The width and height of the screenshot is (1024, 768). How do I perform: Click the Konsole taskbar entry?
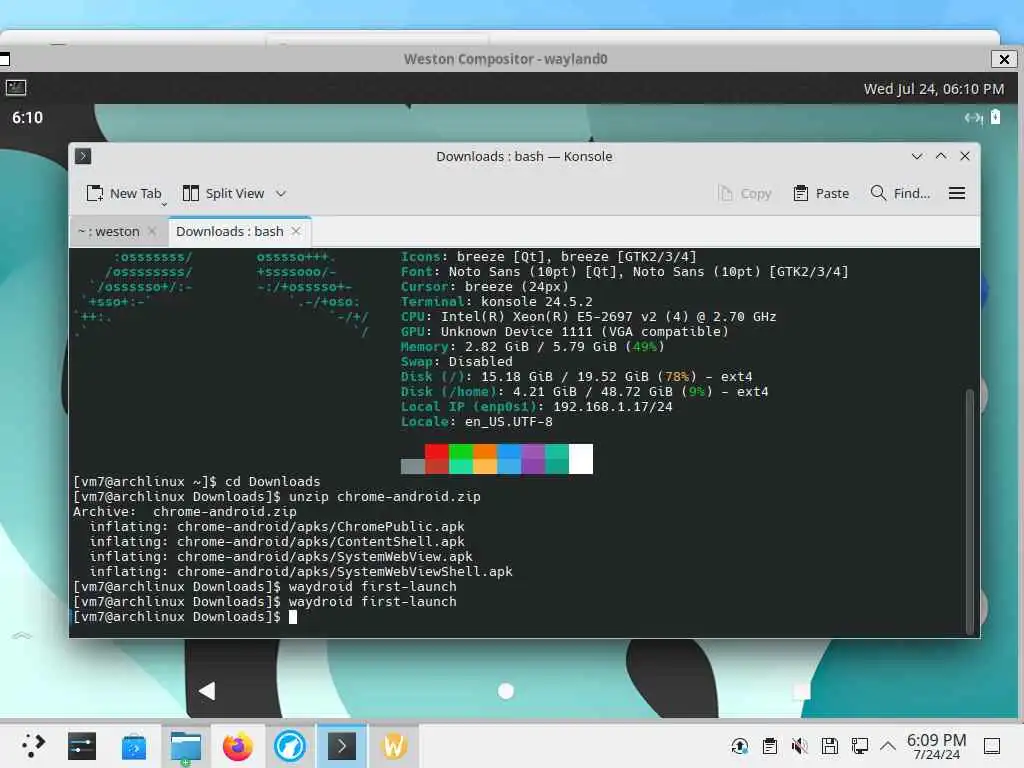pos(342,746)
